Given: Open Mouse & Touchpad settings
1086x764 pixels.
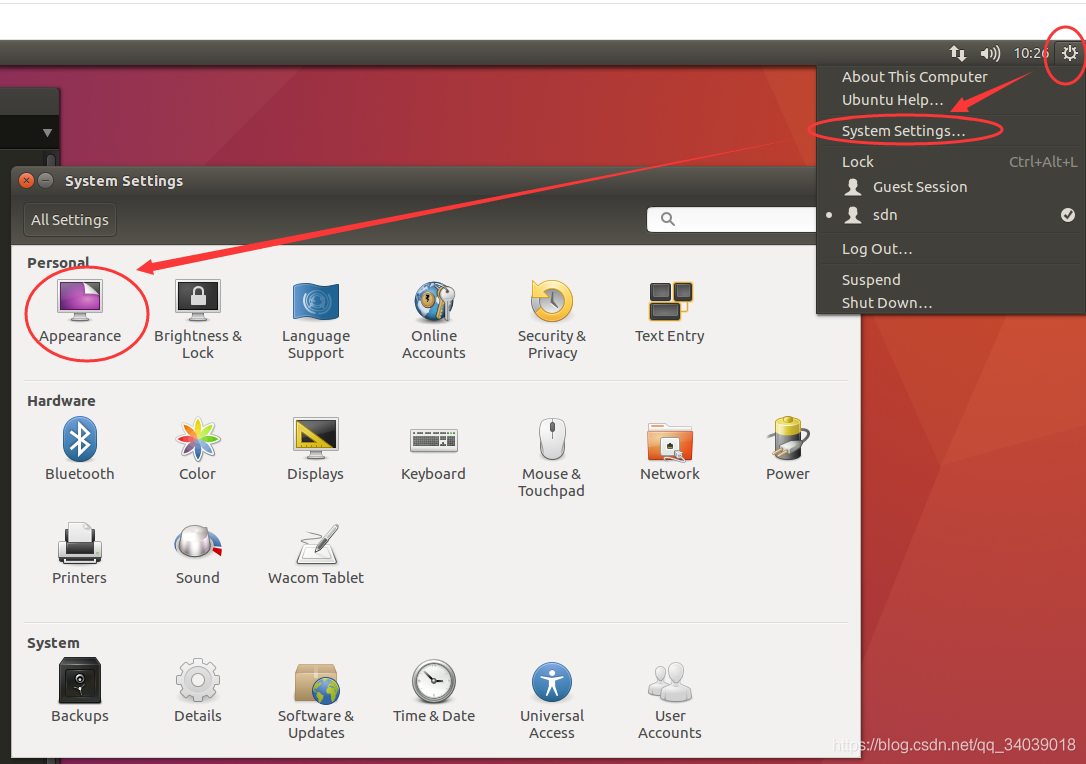Looking at the screenshot, I should coord(552,457).
